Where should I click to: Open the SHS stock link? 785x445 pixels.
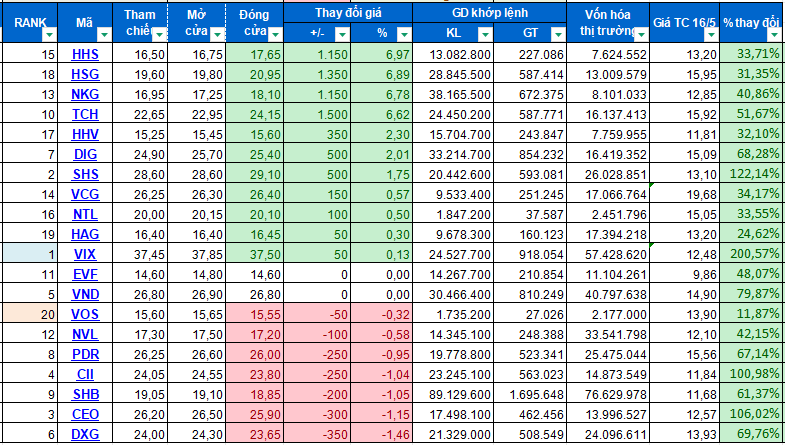pyautogui.click(x=85, y=174)
